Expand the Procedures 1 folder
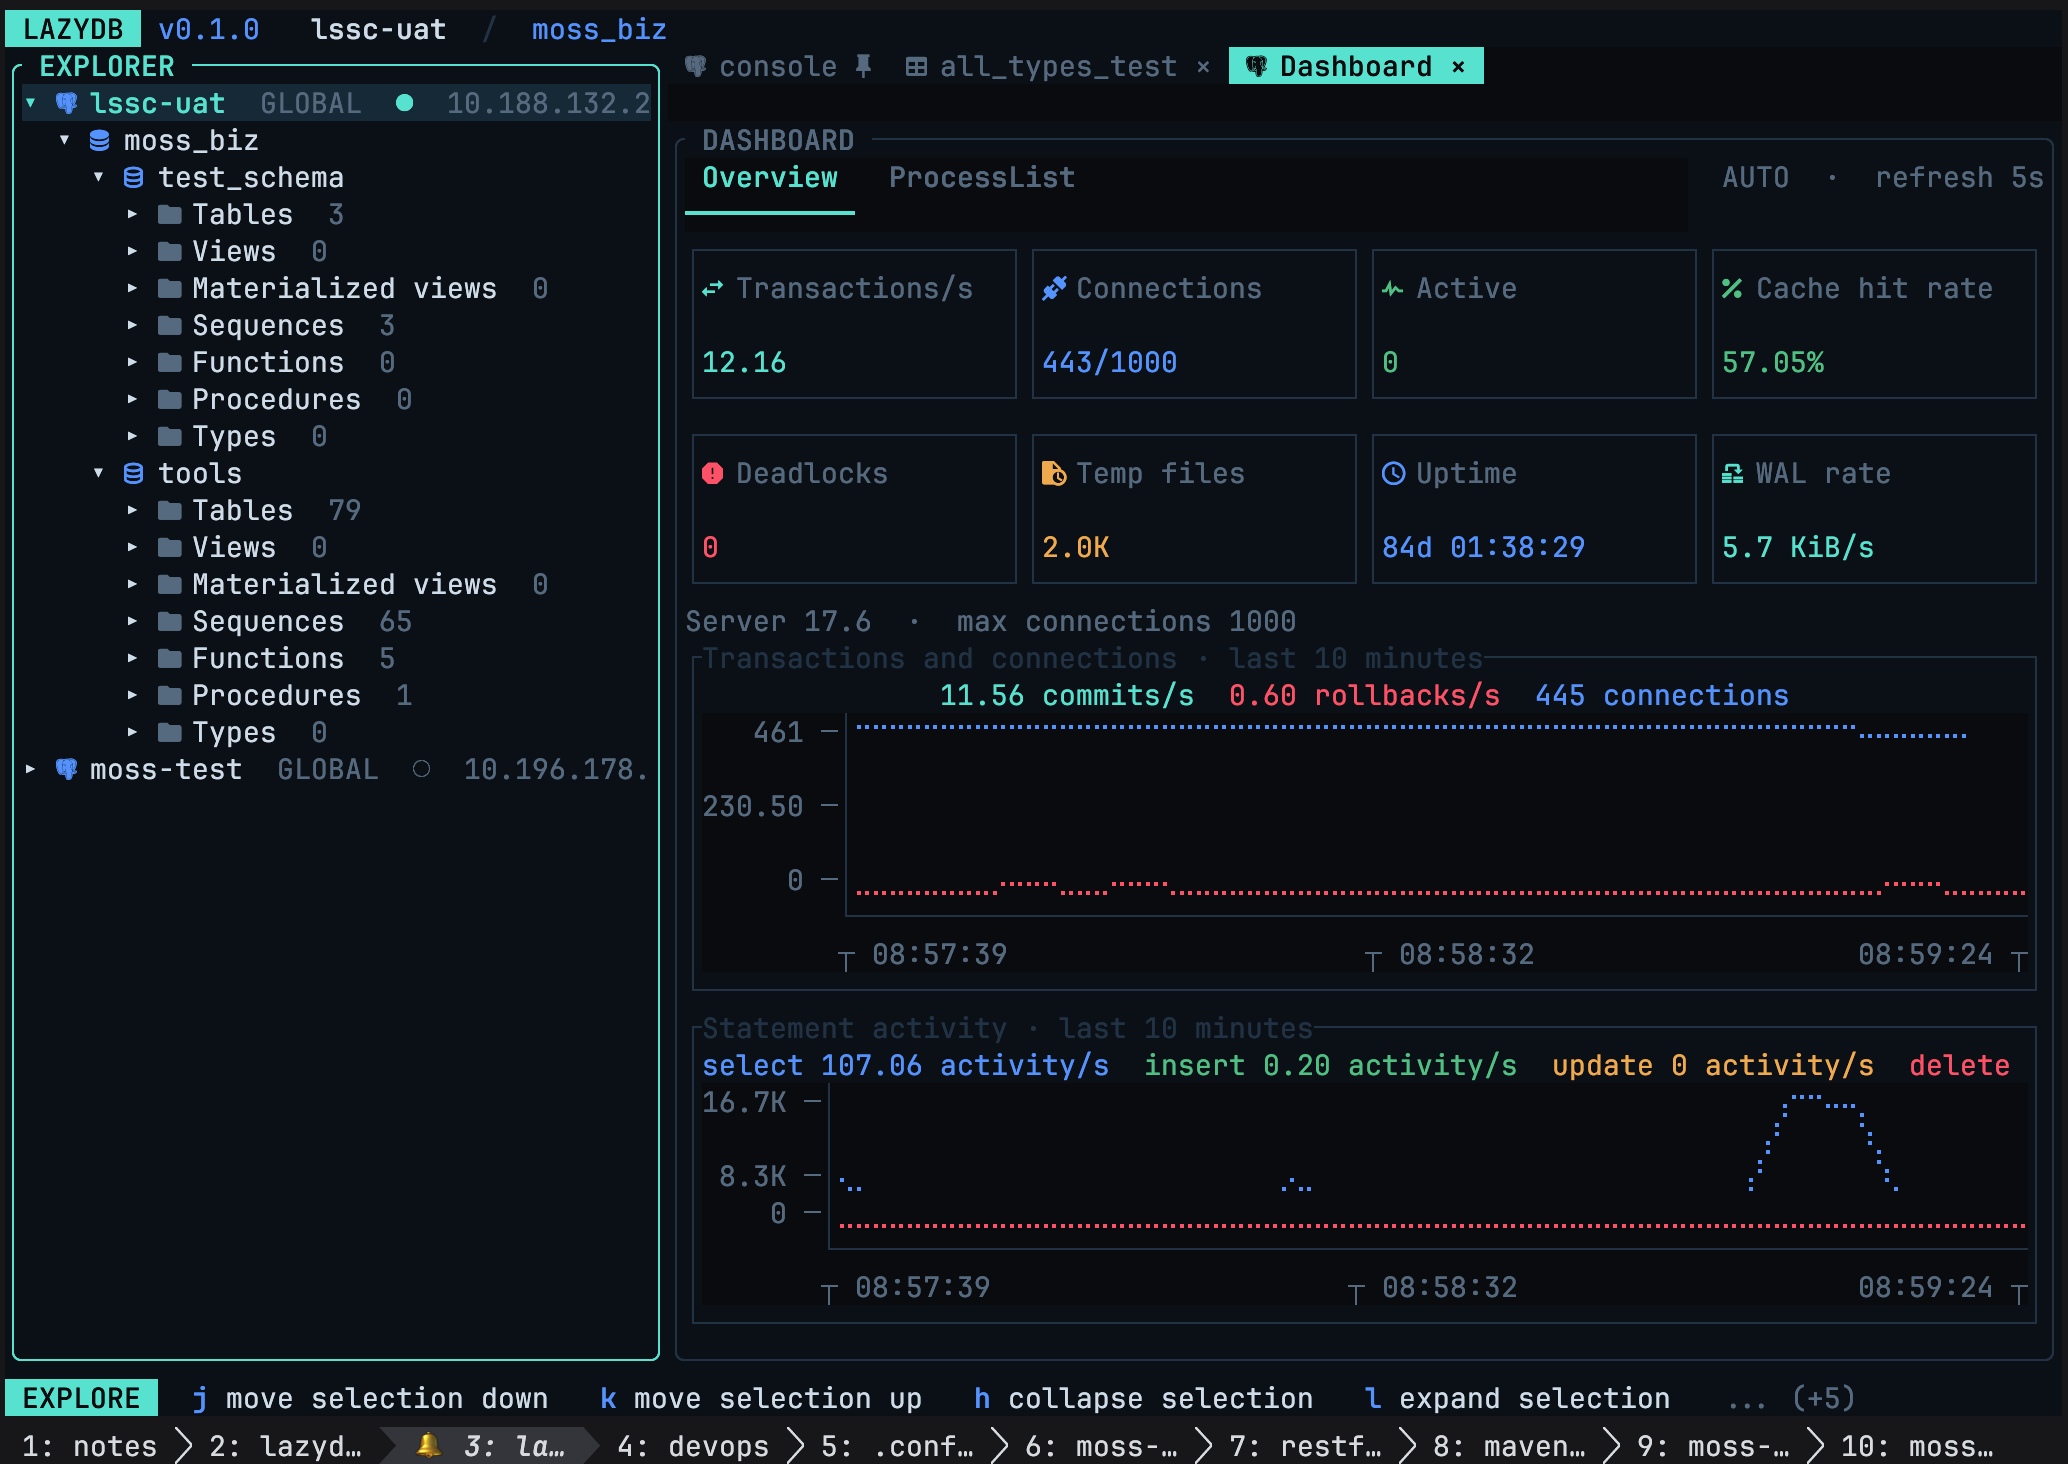 [132, 695]
